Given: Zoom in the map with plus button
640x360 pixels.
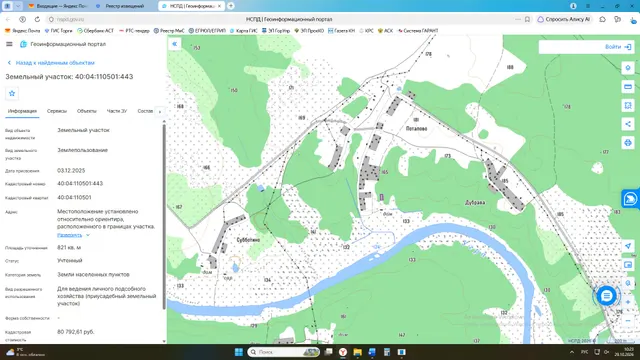Looking at the screenshot, I should click(x=628, y=302).
